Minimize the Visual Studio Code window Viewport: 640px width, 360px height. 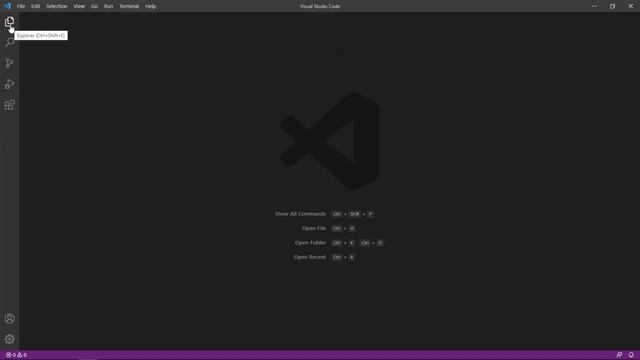[x=594, y=6]
